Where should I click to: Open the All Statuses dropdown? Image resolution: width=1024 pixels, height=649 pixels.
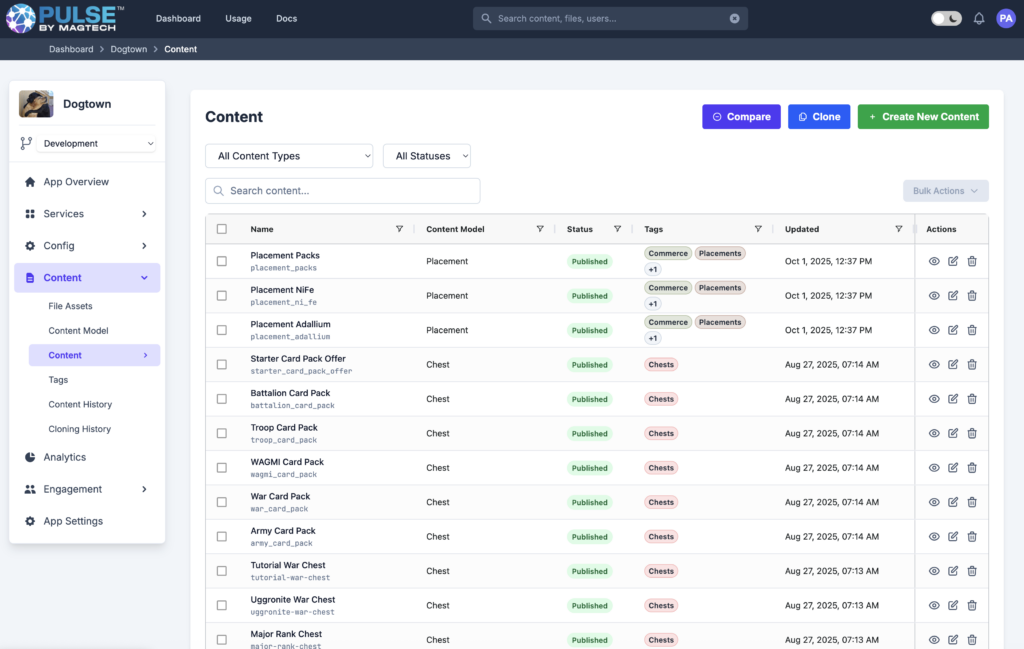tap(426, 156)
